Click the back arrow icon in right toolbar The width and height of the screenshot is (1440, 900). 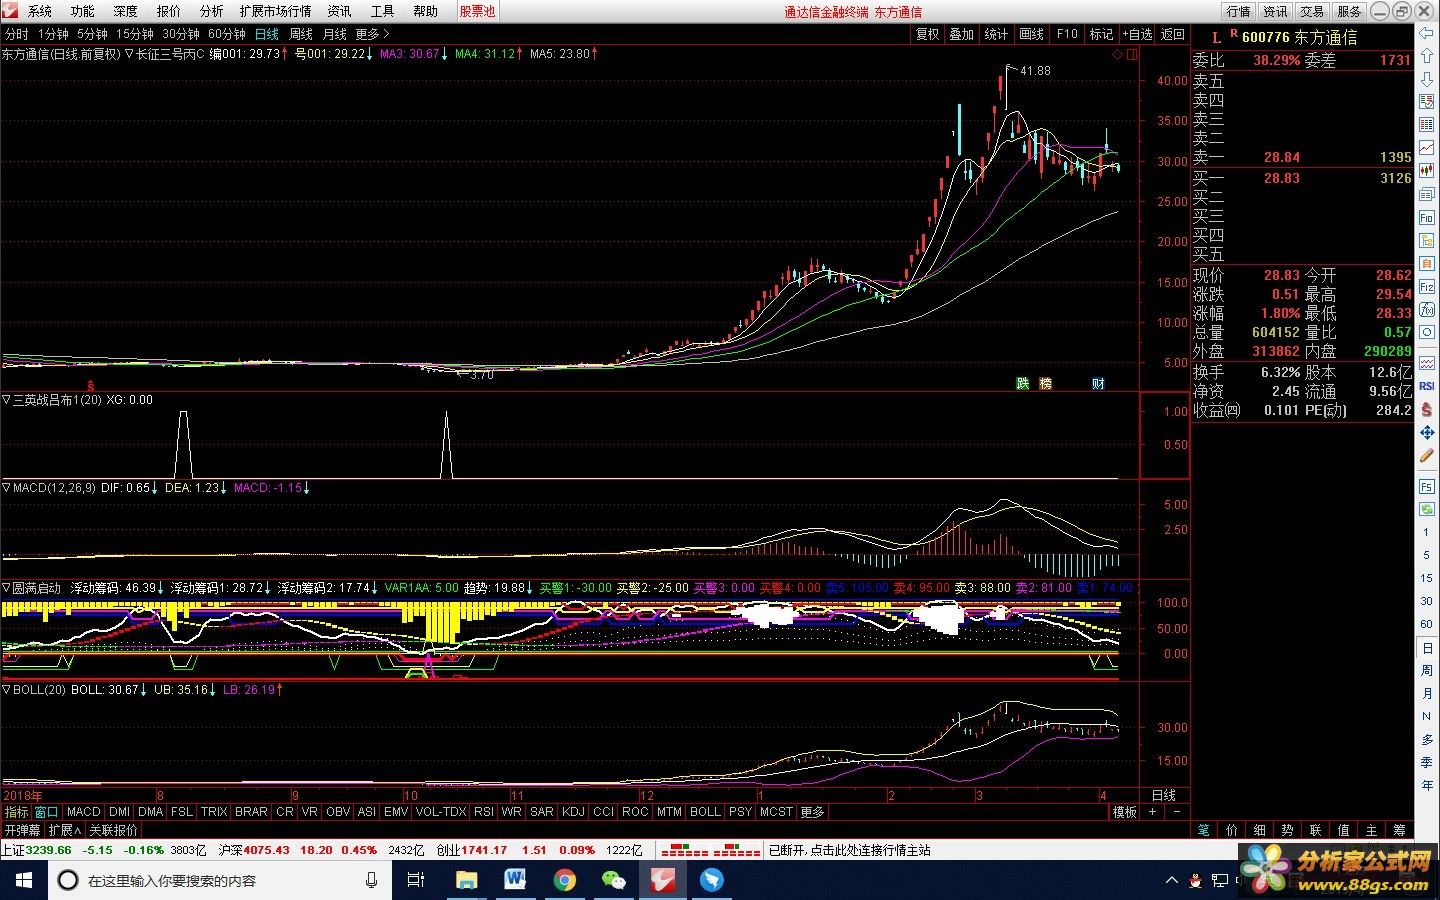tap(1427, 33)
